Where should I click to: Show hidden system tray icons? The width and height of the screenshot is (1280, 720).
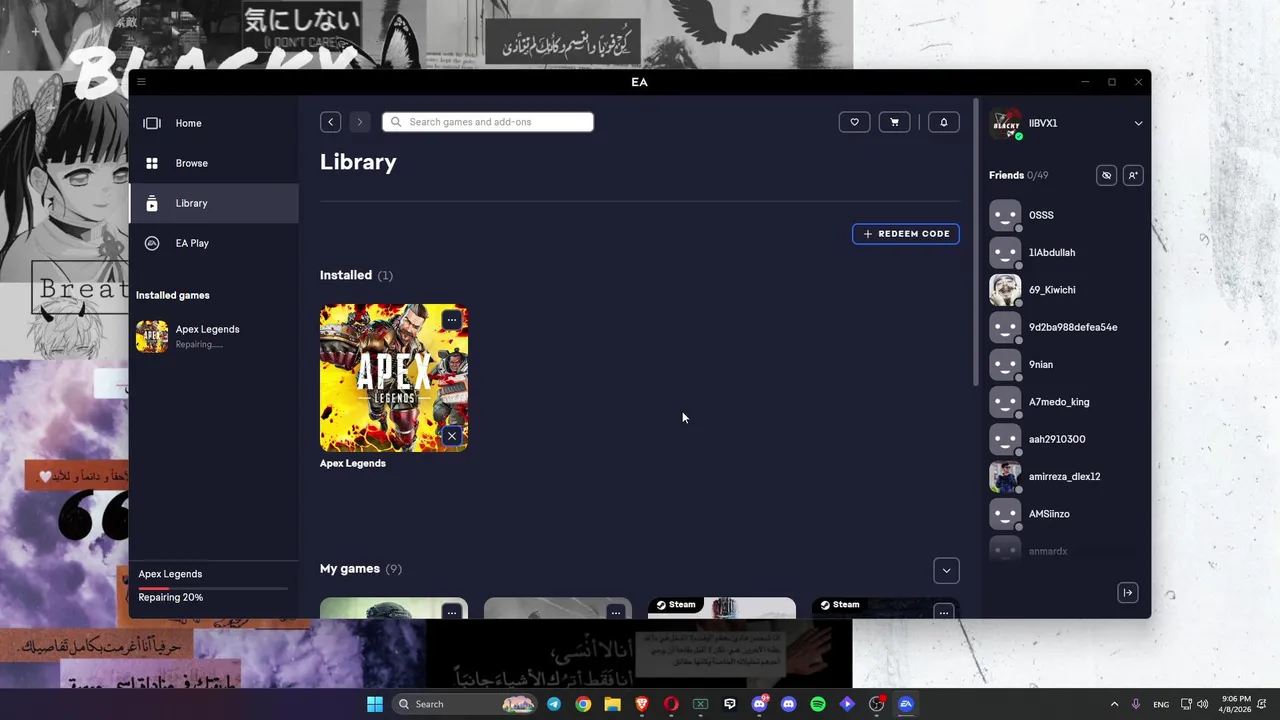pyautogui.click(x=1114, y=704)
